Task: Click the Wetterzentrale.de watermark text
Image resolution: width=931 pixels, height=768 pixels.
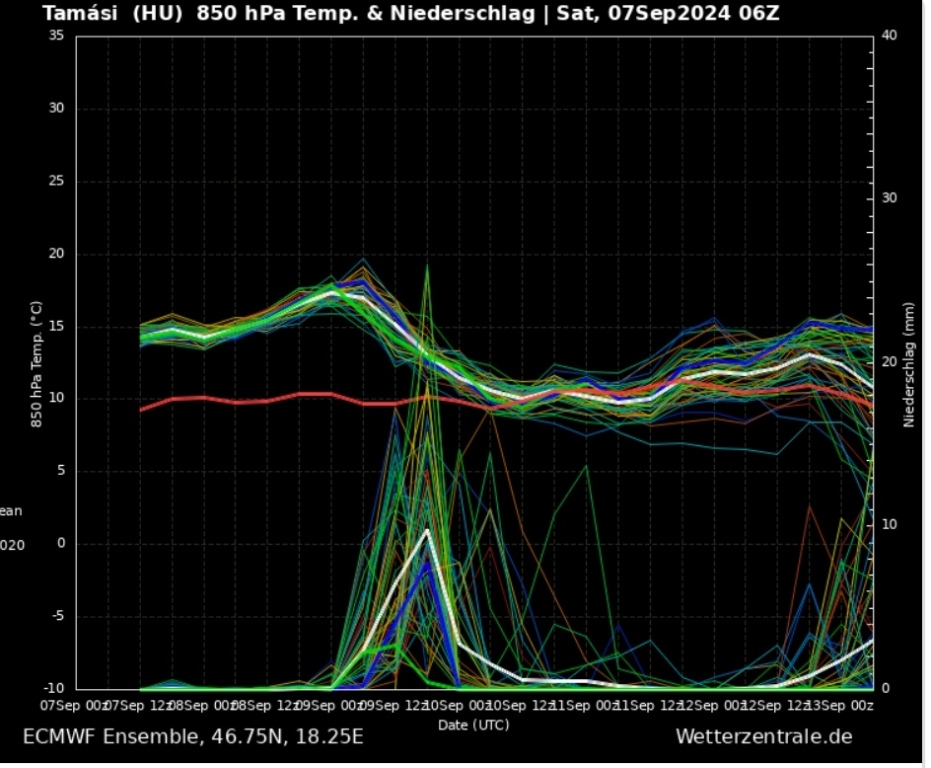Action: coord(763,737)
